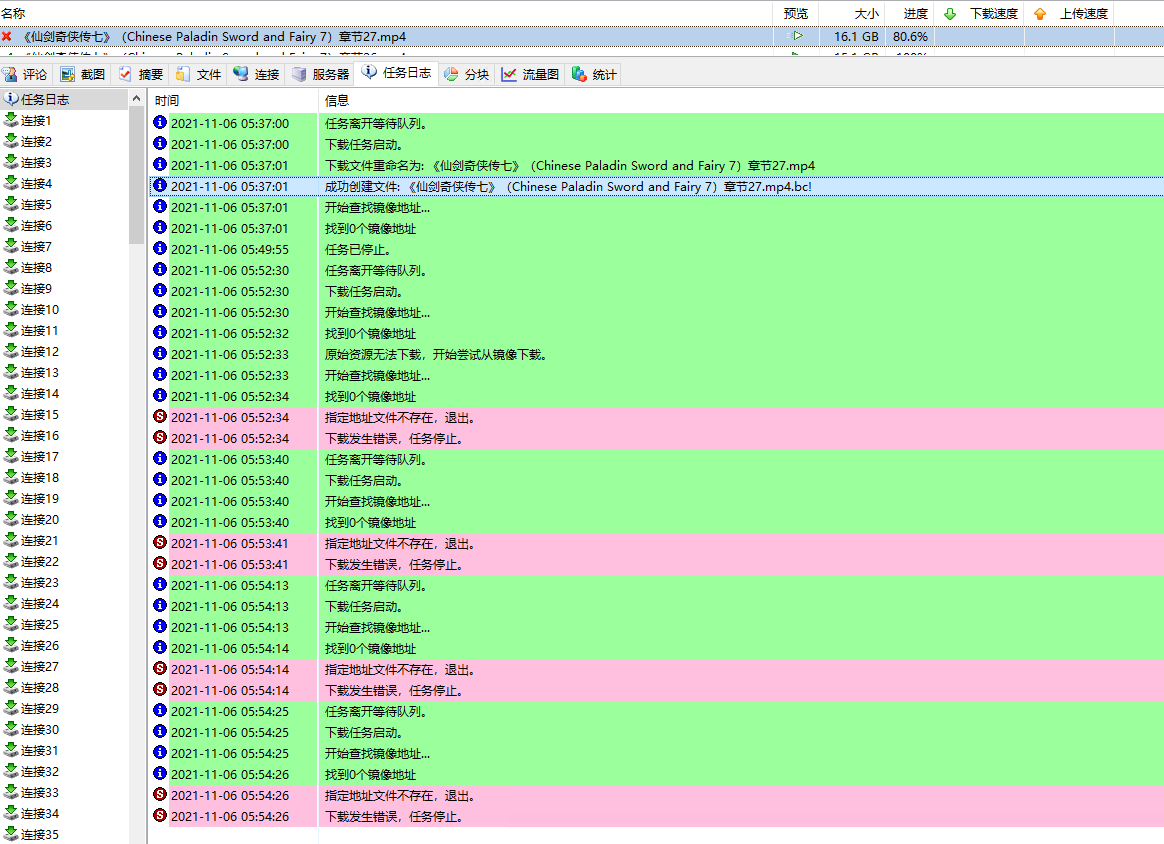Click the icon beside 连接8
The width and height of the screenshot is (1164, 844).
point(11,266)
